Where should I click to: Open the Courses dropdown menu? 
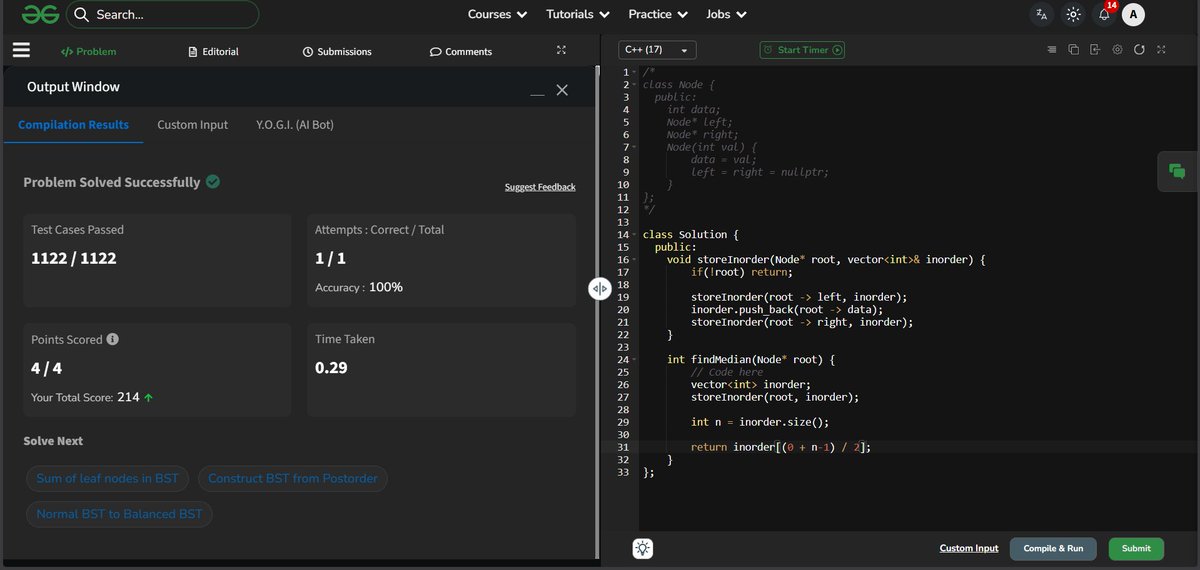(x=497, y=15)
